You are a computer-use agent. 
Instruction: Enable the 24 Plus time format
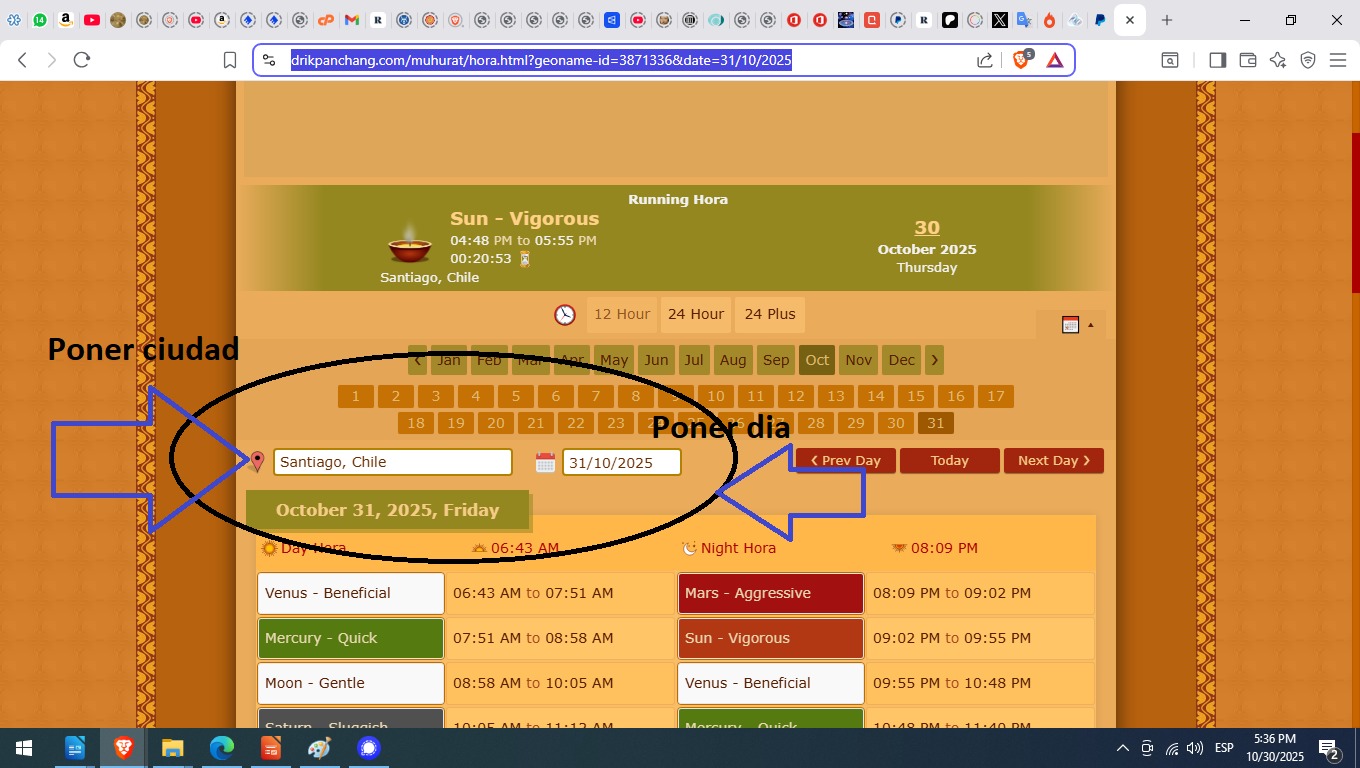click(770, 314)
